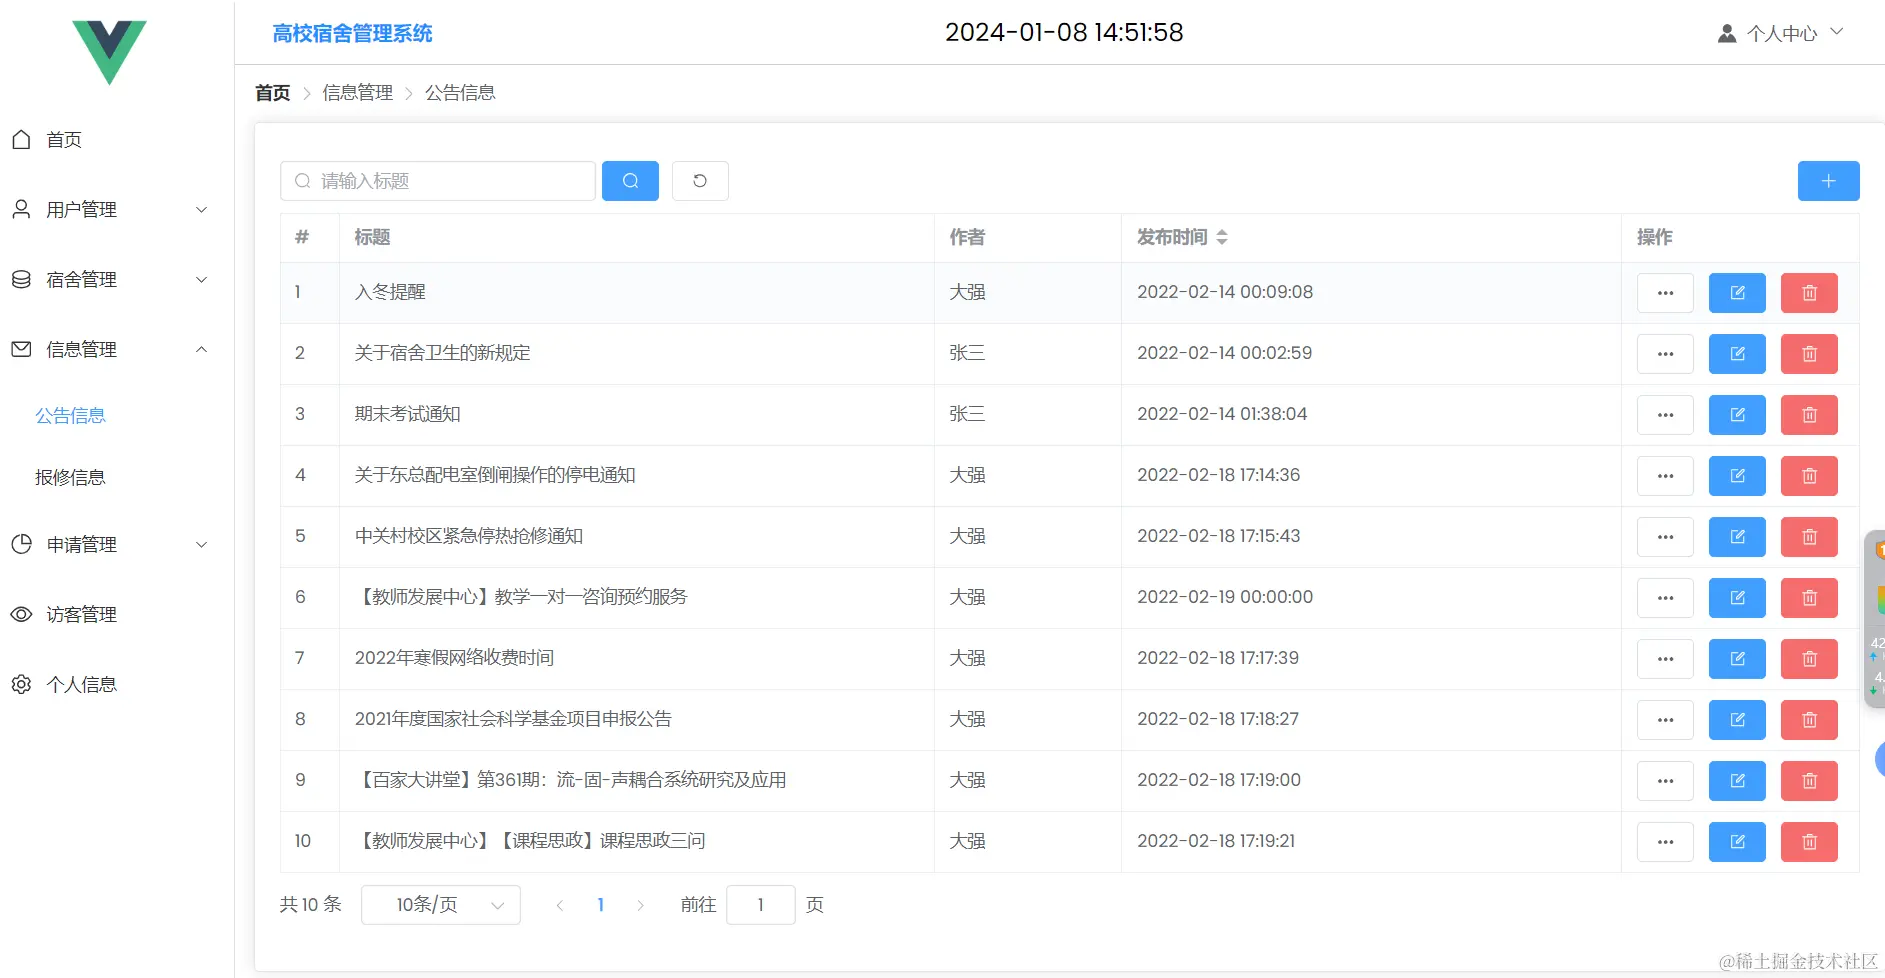Click the 前往 page number input
This screenshot has width=1885, height=978.
761,905
